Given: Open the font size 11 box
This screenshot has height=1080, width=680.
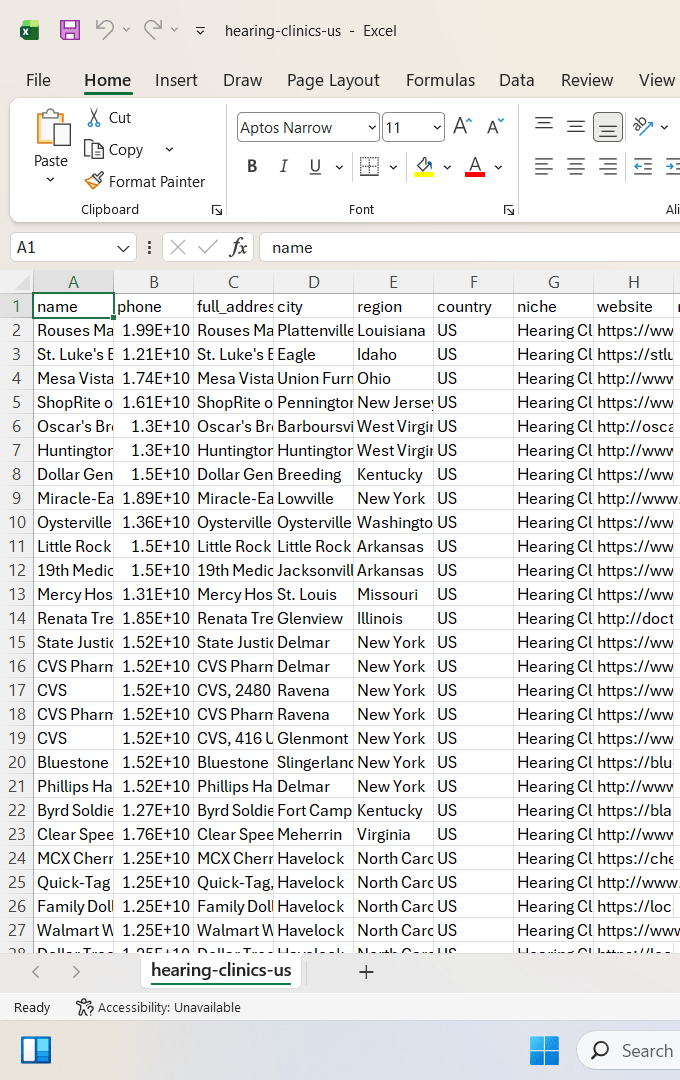Looking at the screenshot, I should 413,127.
